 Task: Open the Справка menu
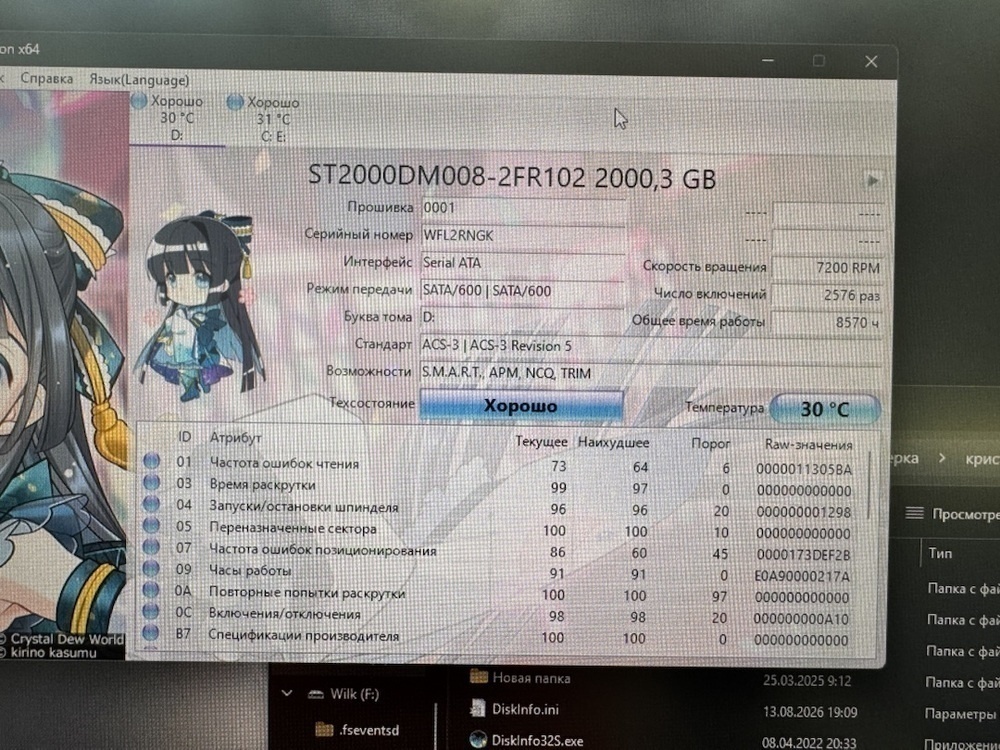pos(47,78)
